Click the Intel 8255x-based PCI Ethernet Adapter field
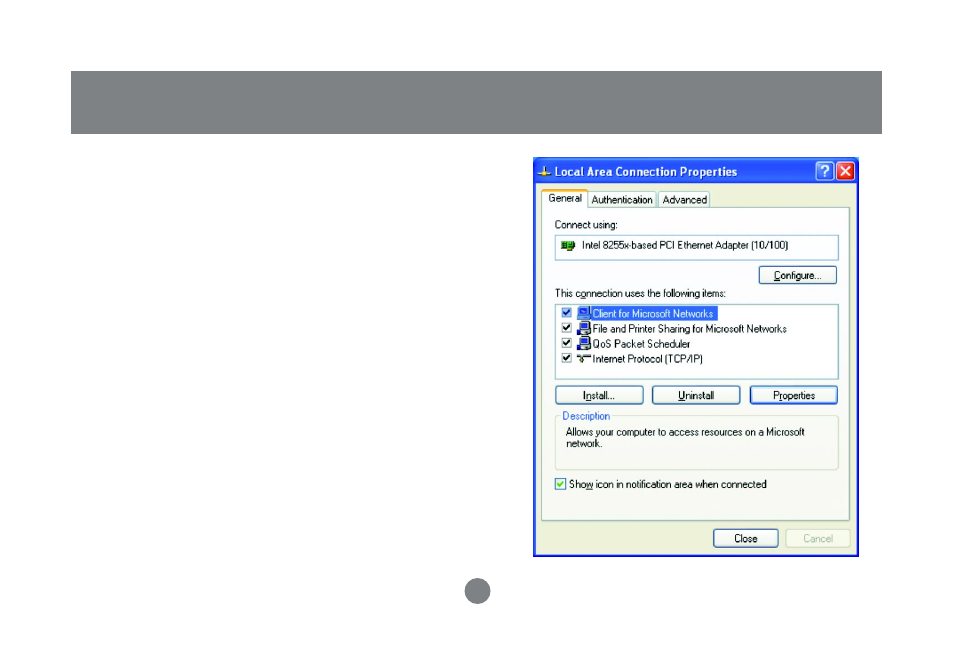The height and width of the screenshot is (663, 954). pos(697,248)
